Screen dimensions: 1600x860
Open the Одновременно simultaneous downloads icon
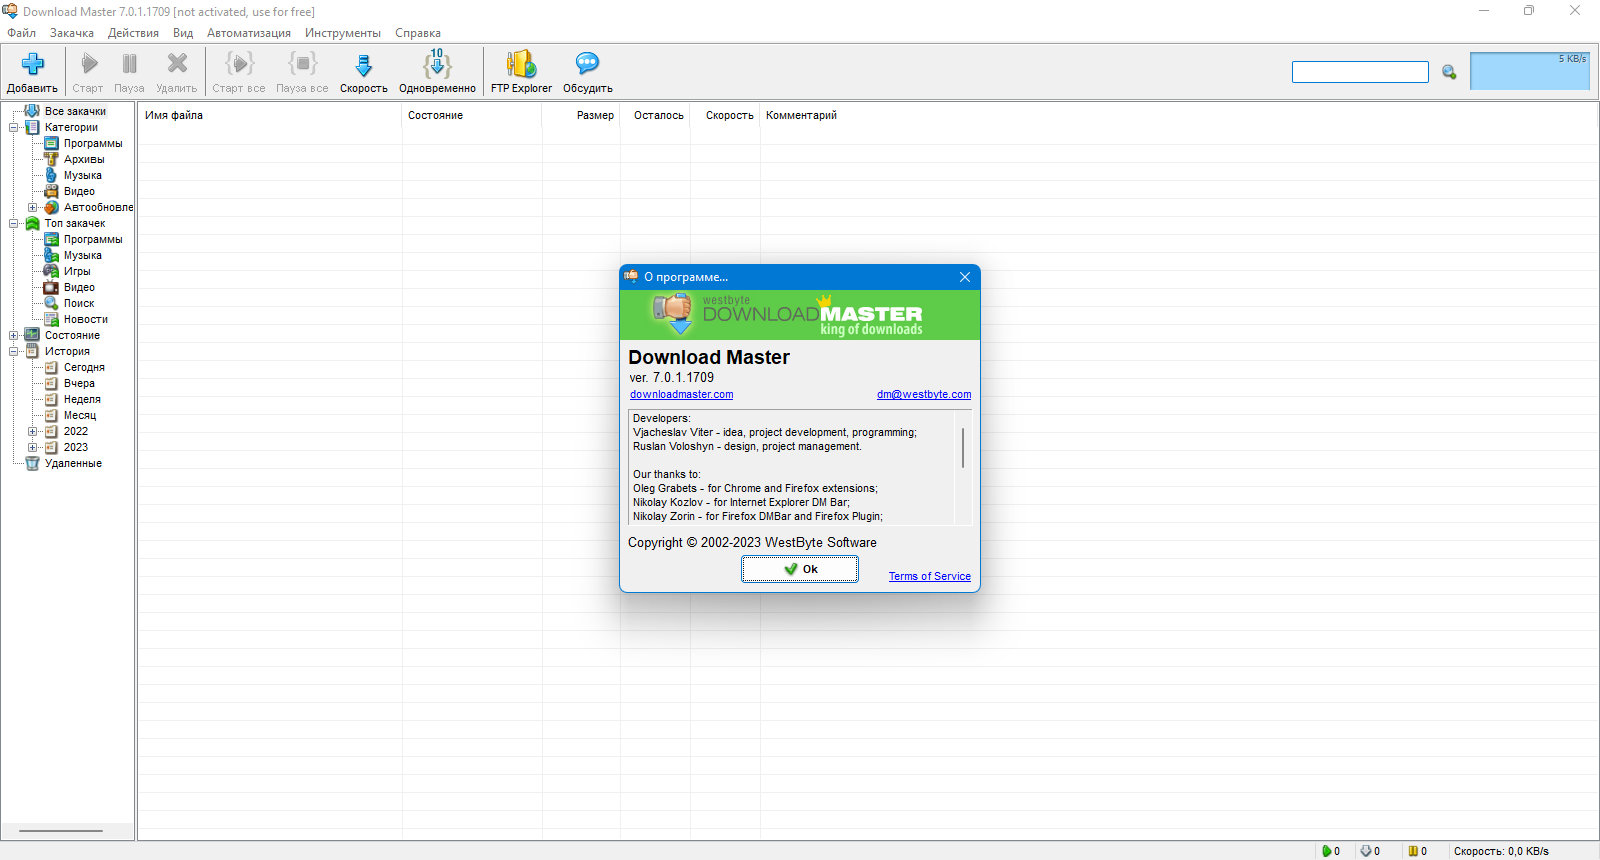pos(437,64)
